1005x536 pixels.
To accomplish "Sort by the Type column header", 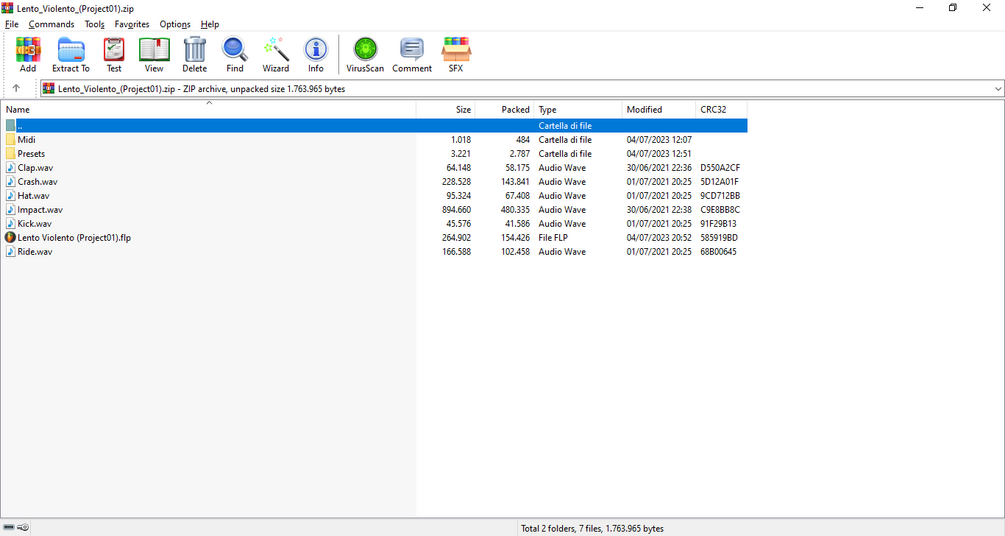I will coord(578,110).
